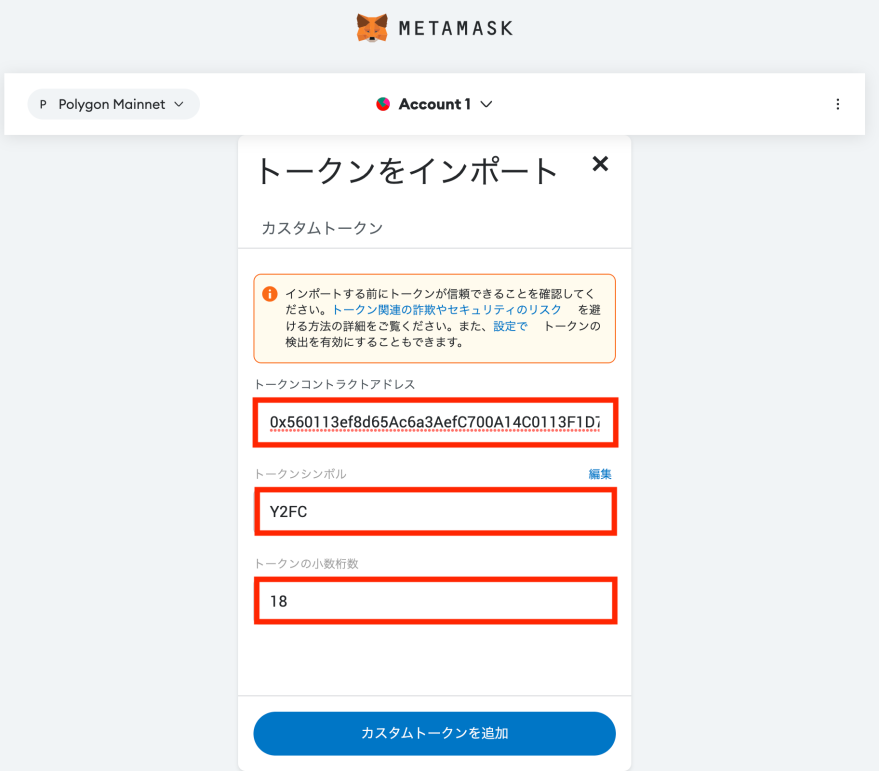Screen dimensions: 879x771
Task: Click the Account 1 colored avatar icon
Action: tap(383, 104)
